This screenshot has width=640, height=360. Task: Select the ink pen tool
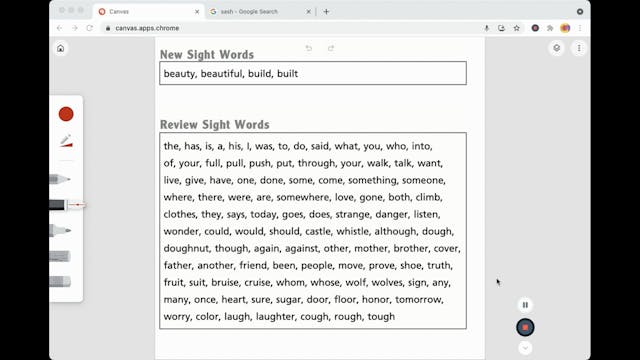[x=67, y=205]
